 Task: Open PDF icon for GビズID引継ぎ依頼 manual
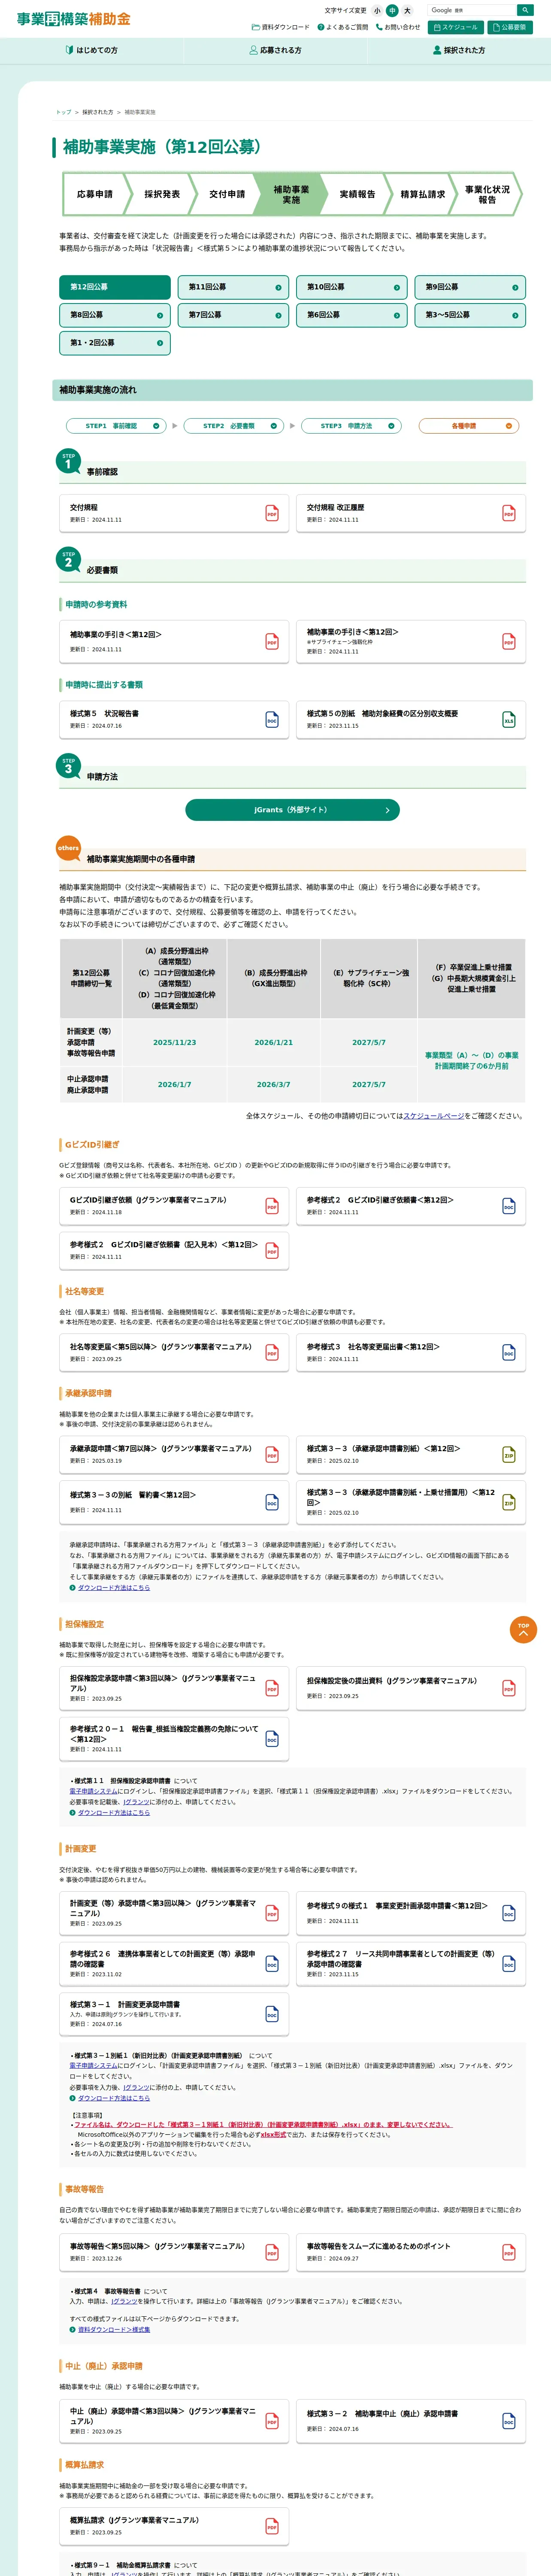[272, 1206]
